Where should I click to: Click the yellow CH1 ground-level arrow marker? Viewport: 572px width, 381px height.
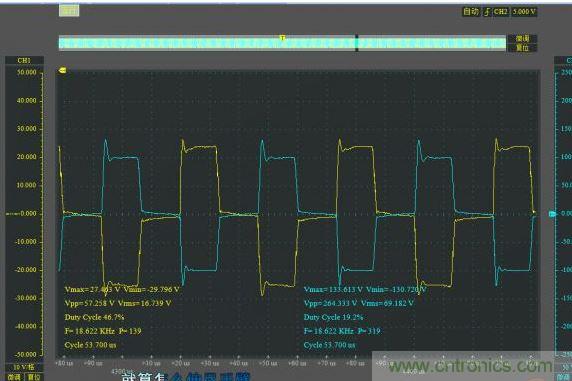point(62,70)
